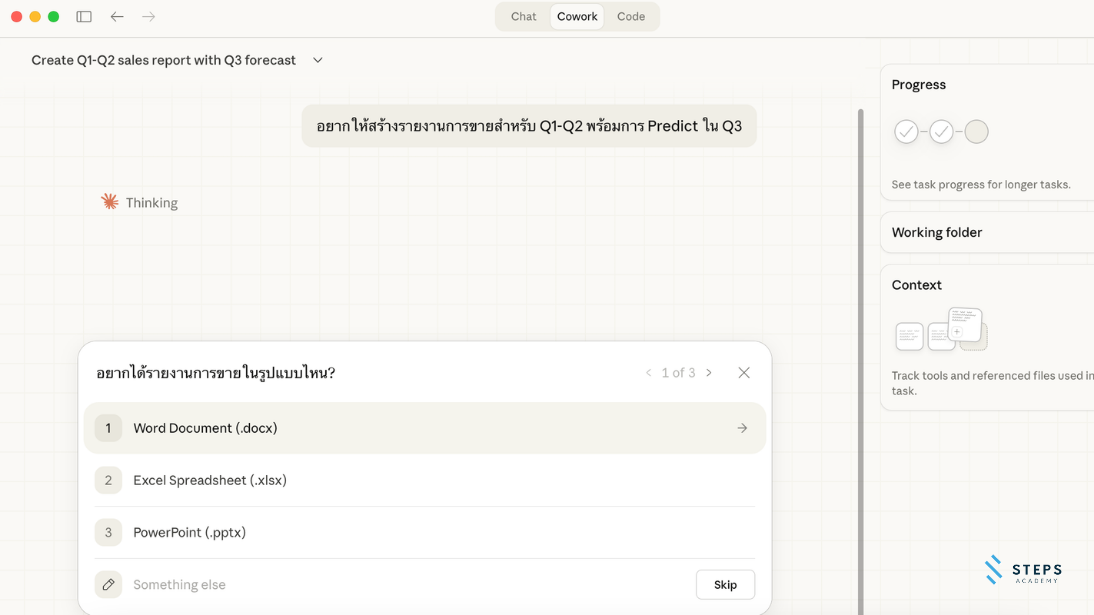Click the Skip button
Viewport: 1094px width, 615px height.
(x=725, y=584)
